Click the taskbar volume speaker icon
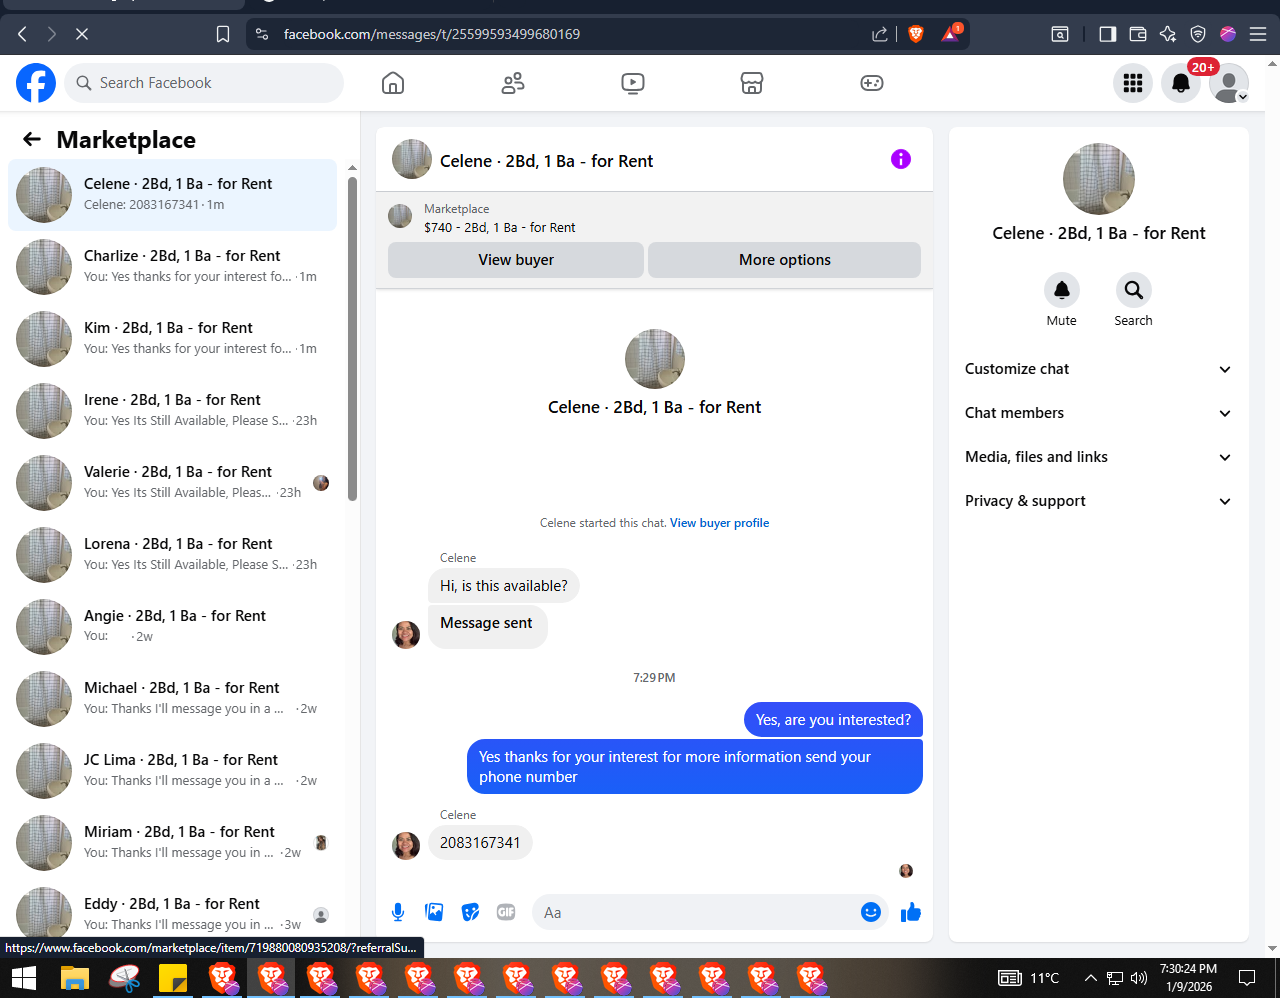Viewport: 1280px width, 998px height. [x=1138, y=978]
